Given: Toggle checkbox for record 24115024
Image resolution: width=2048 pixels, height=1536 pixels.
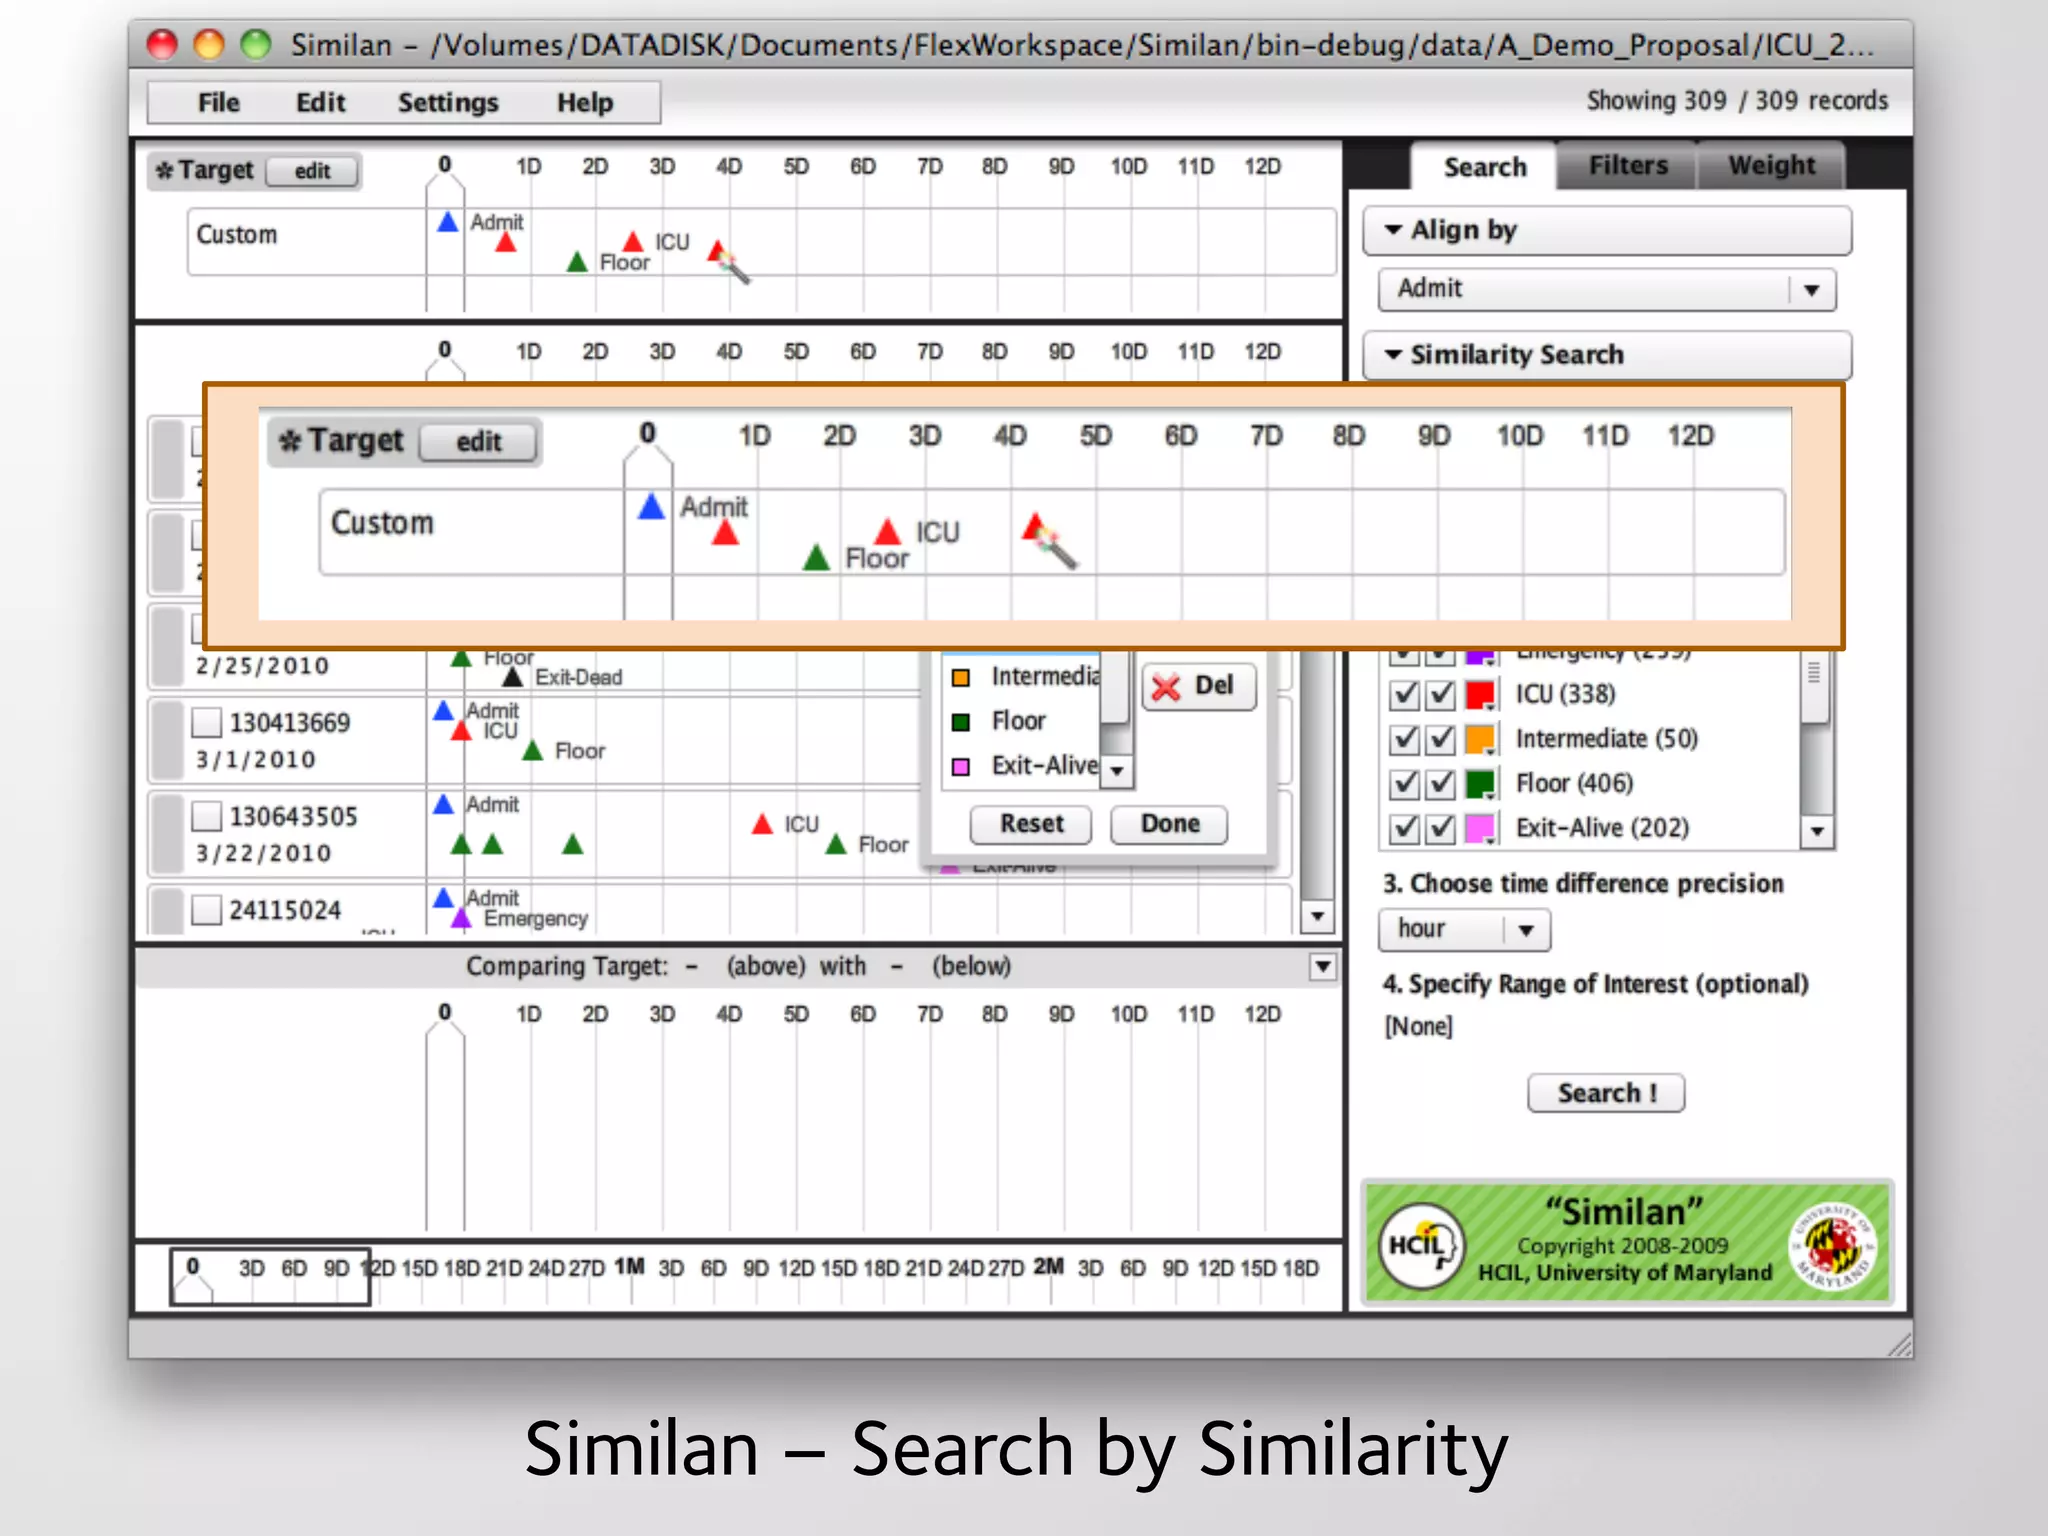Looking at the screenshot, I should click(x=206, y=910).
